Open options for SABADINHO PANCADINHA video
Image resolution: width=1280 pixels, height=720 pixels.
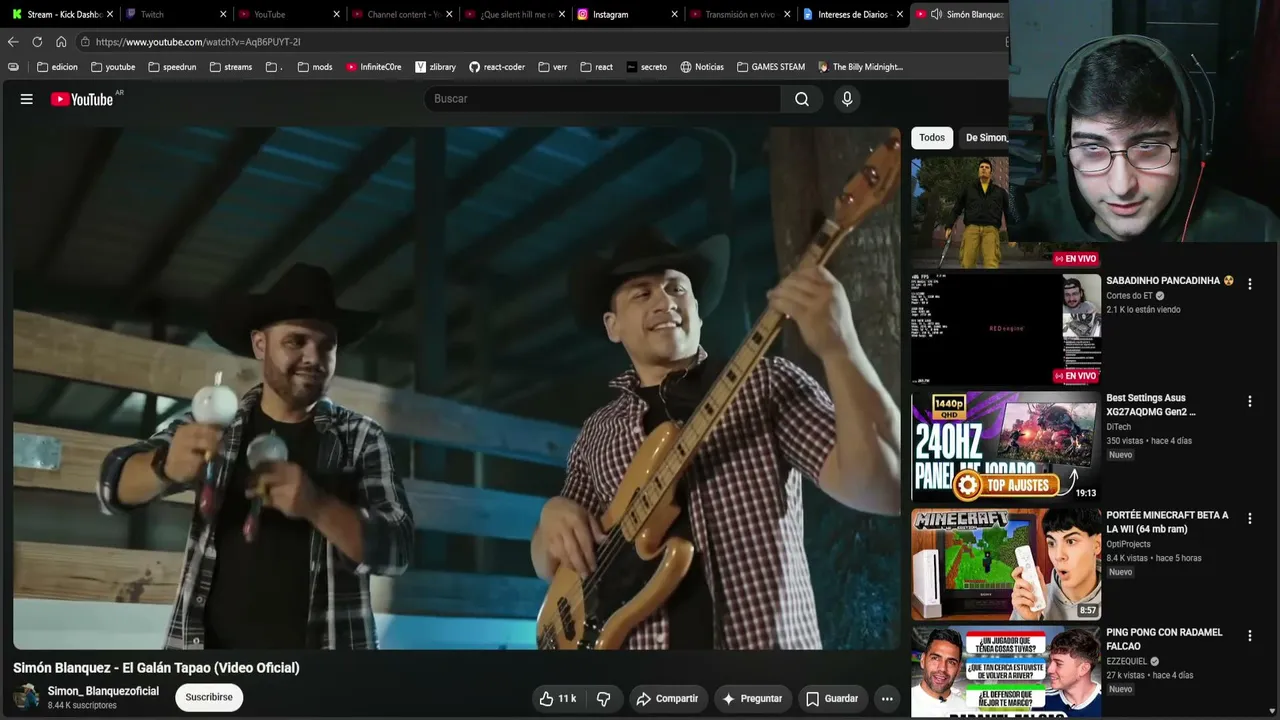1249,284
